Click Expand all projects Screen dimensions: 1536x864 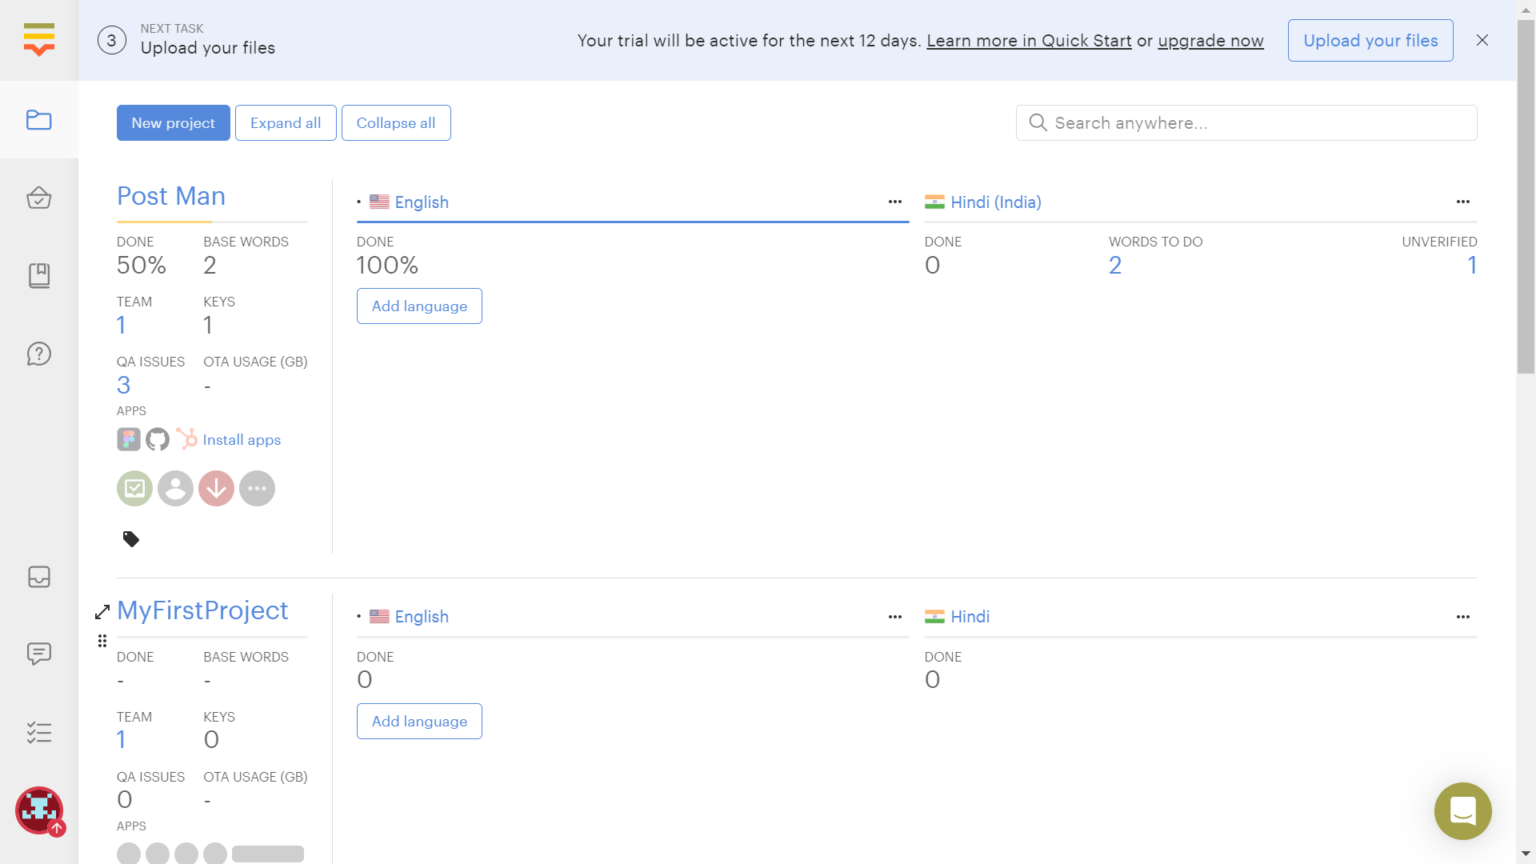(x=286, y=123)
